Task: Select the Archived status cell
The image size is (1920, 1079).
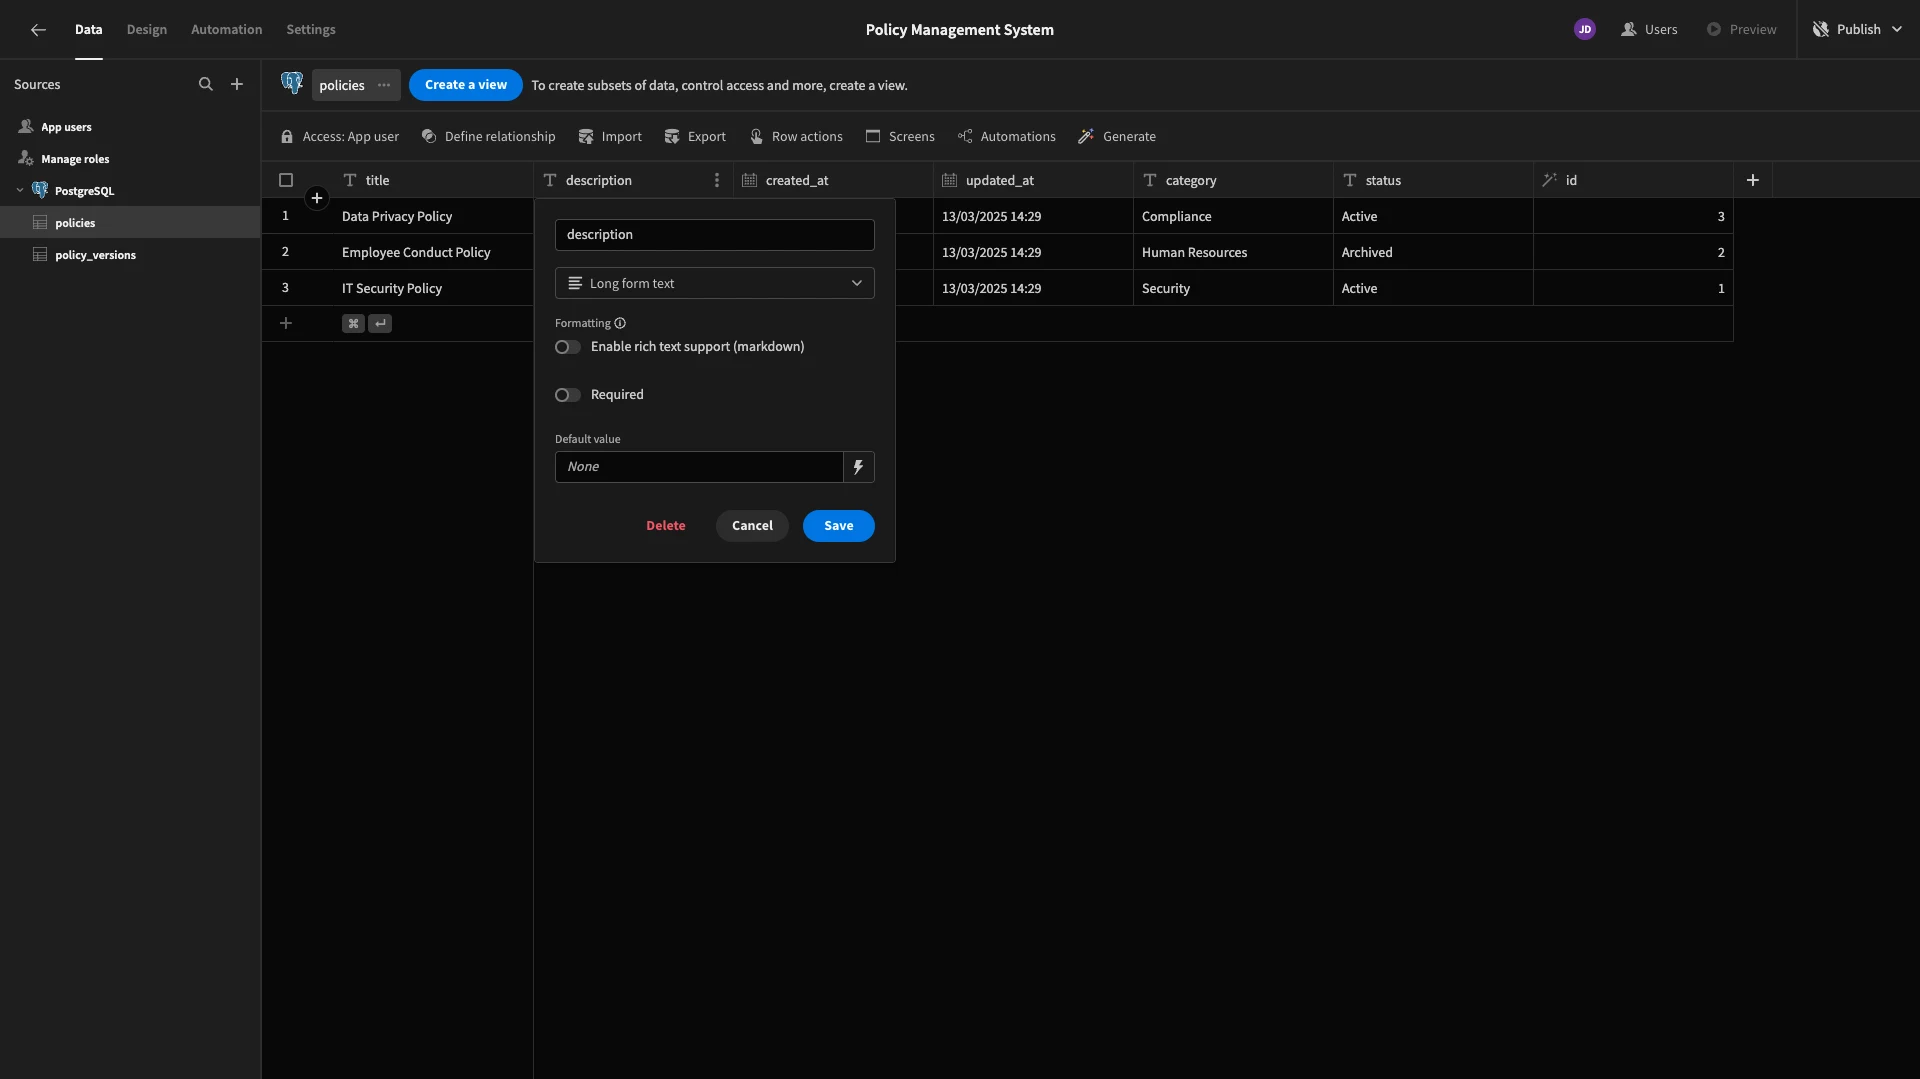Action: (x=1433, y=253)
